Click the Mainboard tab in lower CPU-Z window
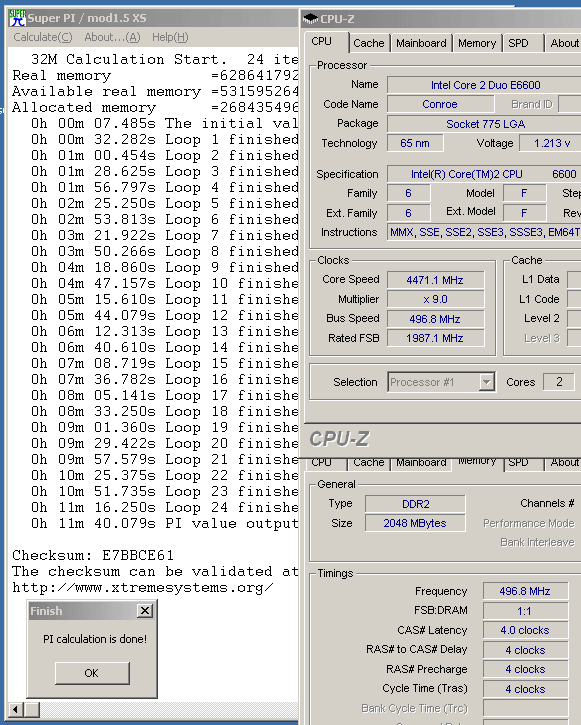The width and height of the screenshot is (581, 725). pyautogui.click(x=421, y=463)
